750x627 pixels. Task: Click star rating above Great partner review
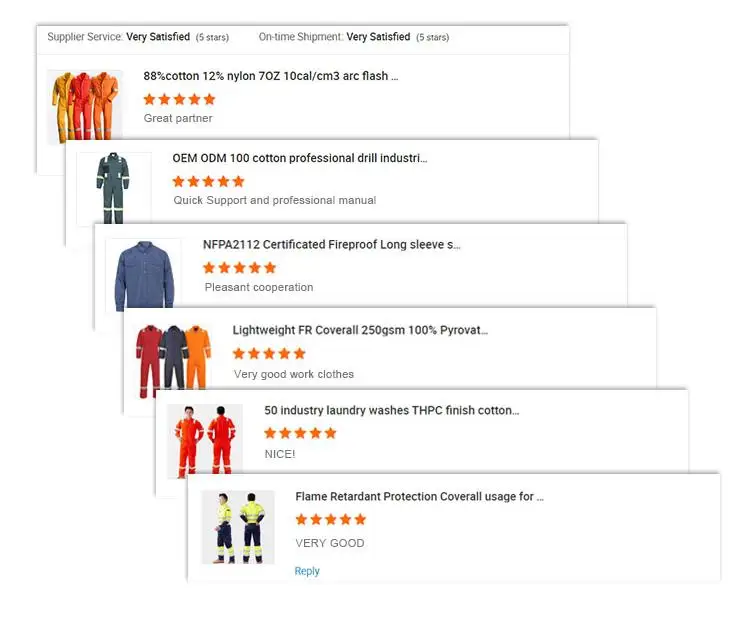(x=179, y=99)
